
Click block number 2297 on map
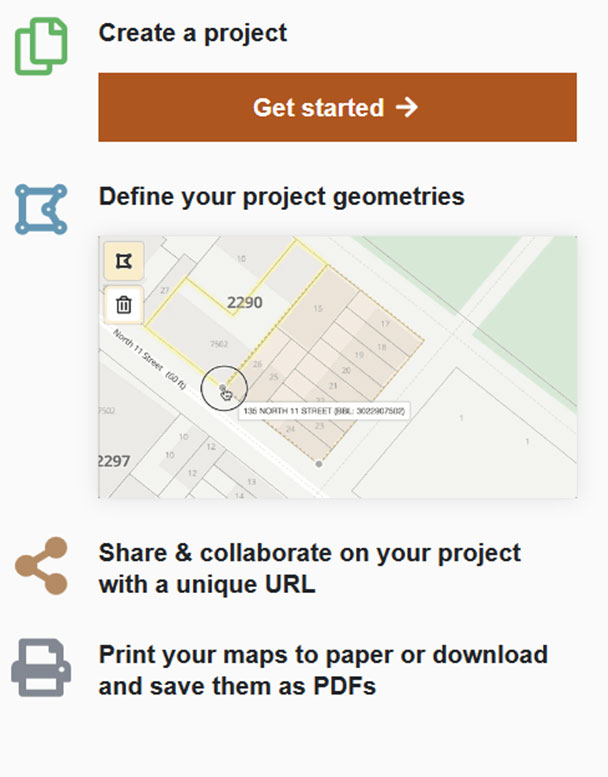114,460
